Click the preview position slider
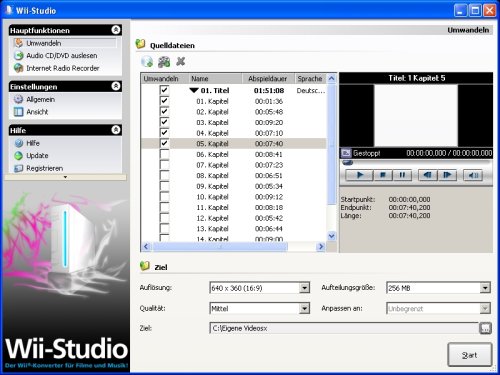 pyautogui.click(x=415, y=163)
